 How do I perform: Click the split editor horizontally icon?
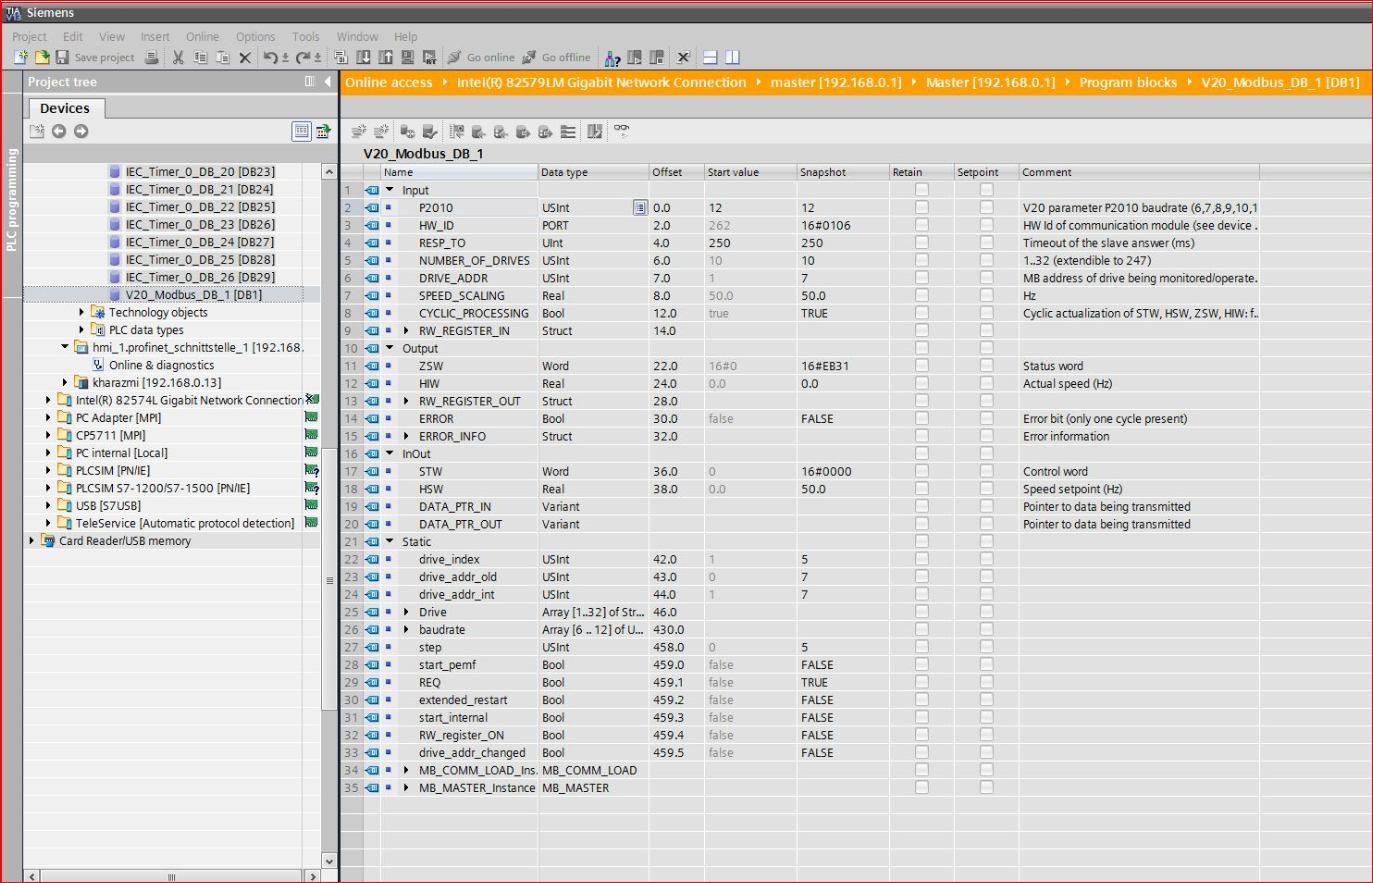[x=710, y=58]
